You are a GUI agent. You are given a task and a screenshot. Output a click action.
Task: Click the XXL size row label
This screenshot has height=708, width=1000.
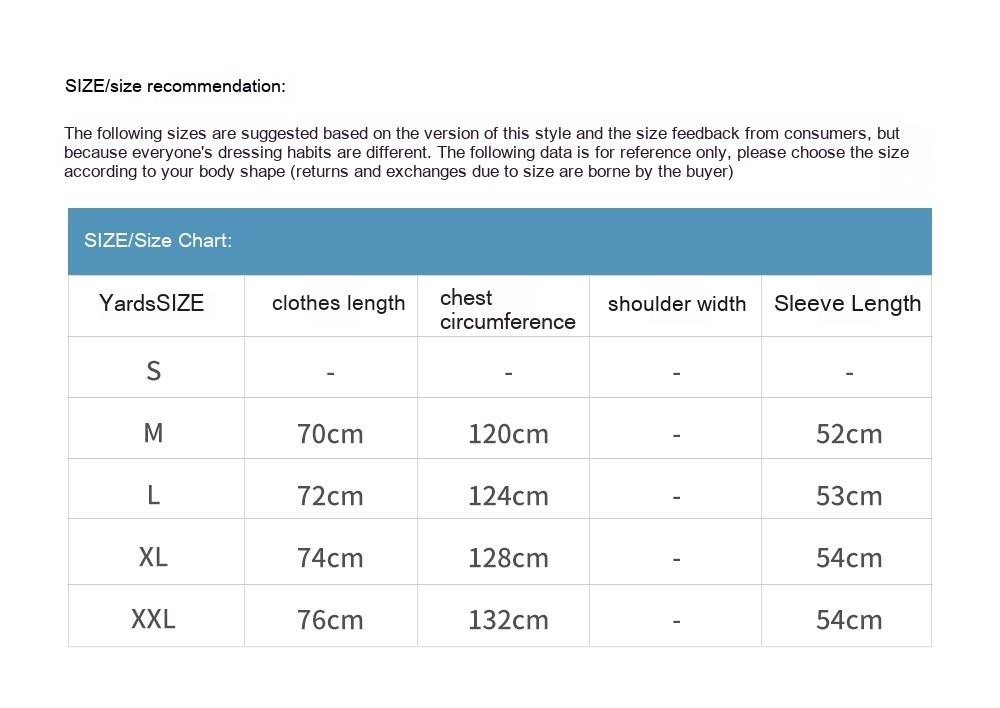(153, 619)
